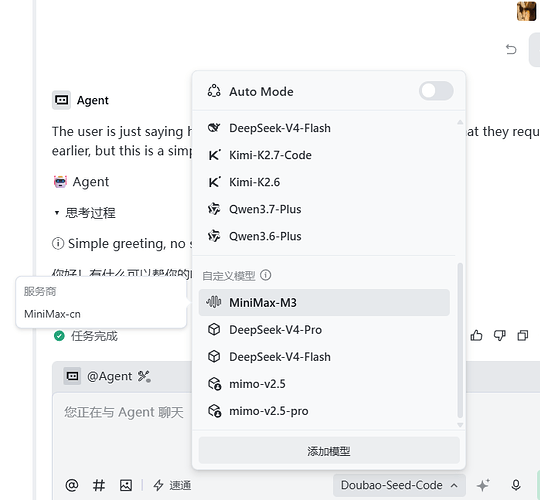
Task: Click the 任务完成 status text
Action: (x=94, y=336)
